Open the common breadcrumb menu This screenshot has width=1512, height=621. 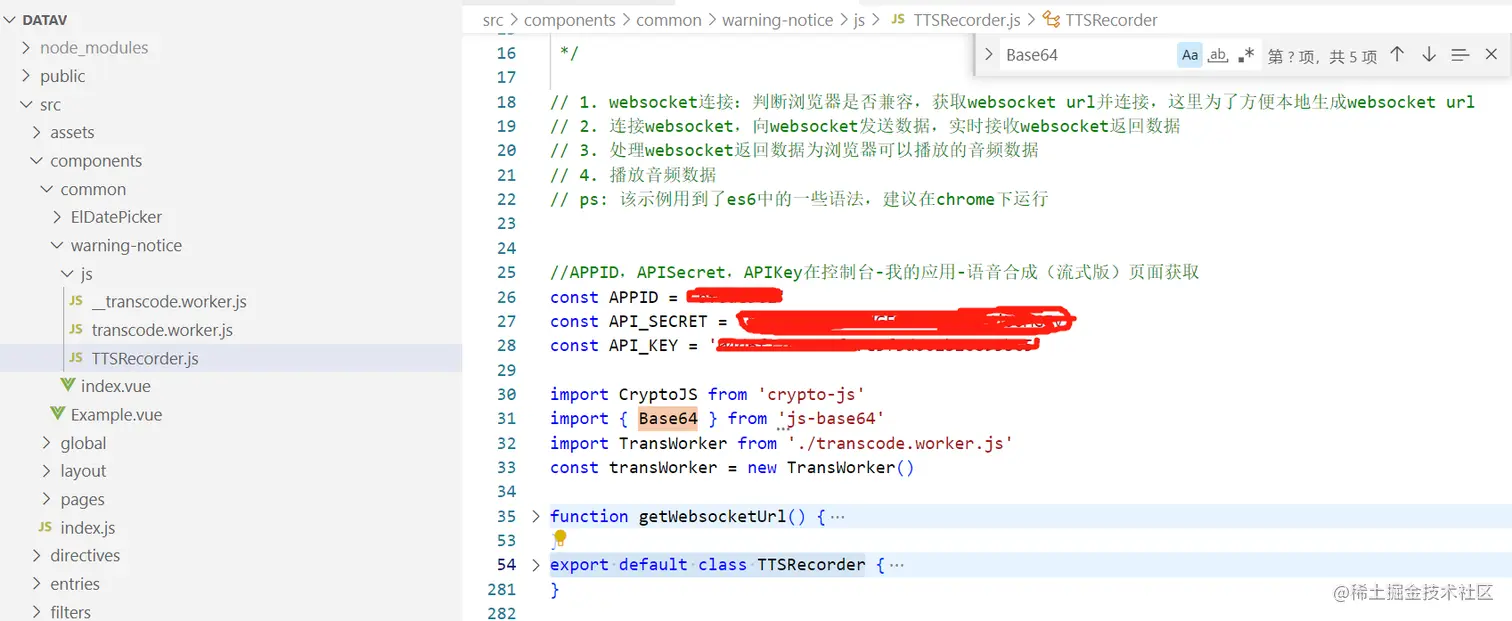coord(668,19)
